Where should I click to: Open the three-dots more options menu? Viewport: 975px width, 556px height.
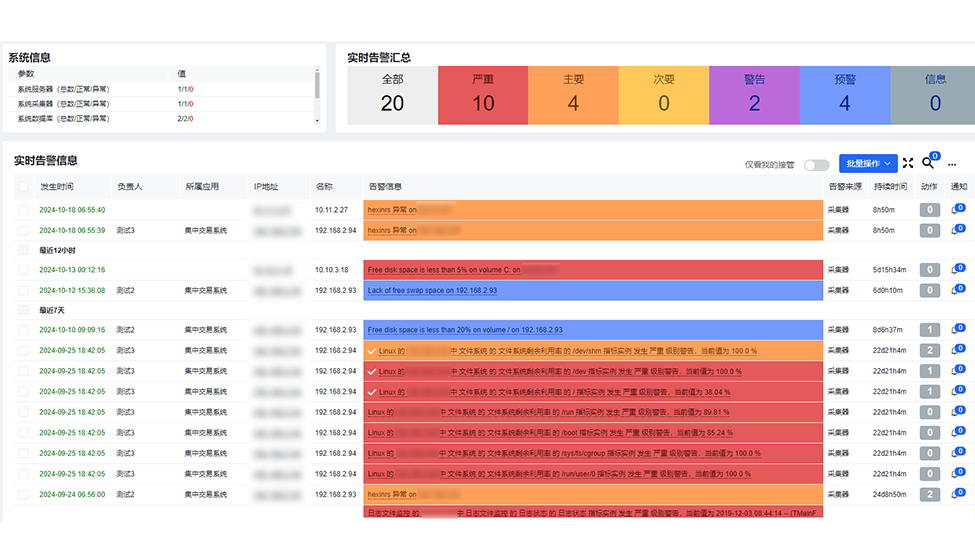(x=952, y=164)
